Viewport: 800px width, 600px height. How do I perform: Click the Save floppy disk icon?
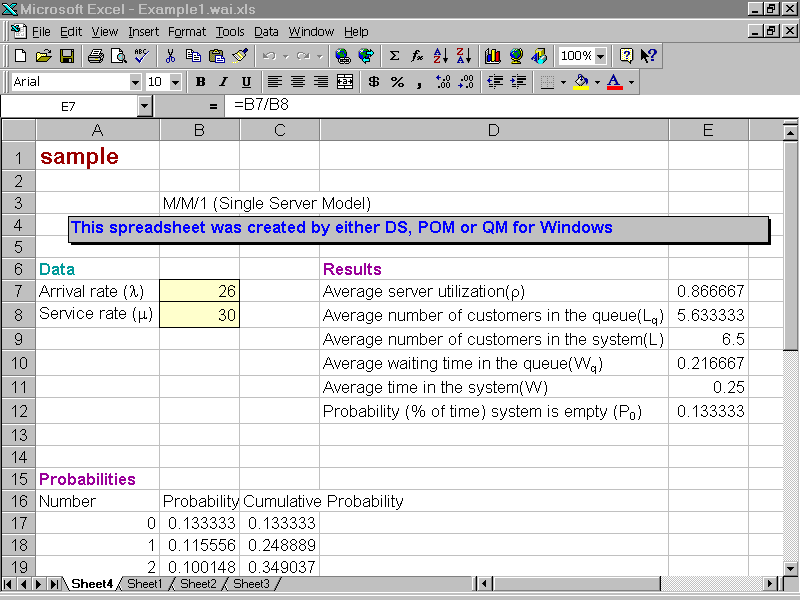point(67,56)
